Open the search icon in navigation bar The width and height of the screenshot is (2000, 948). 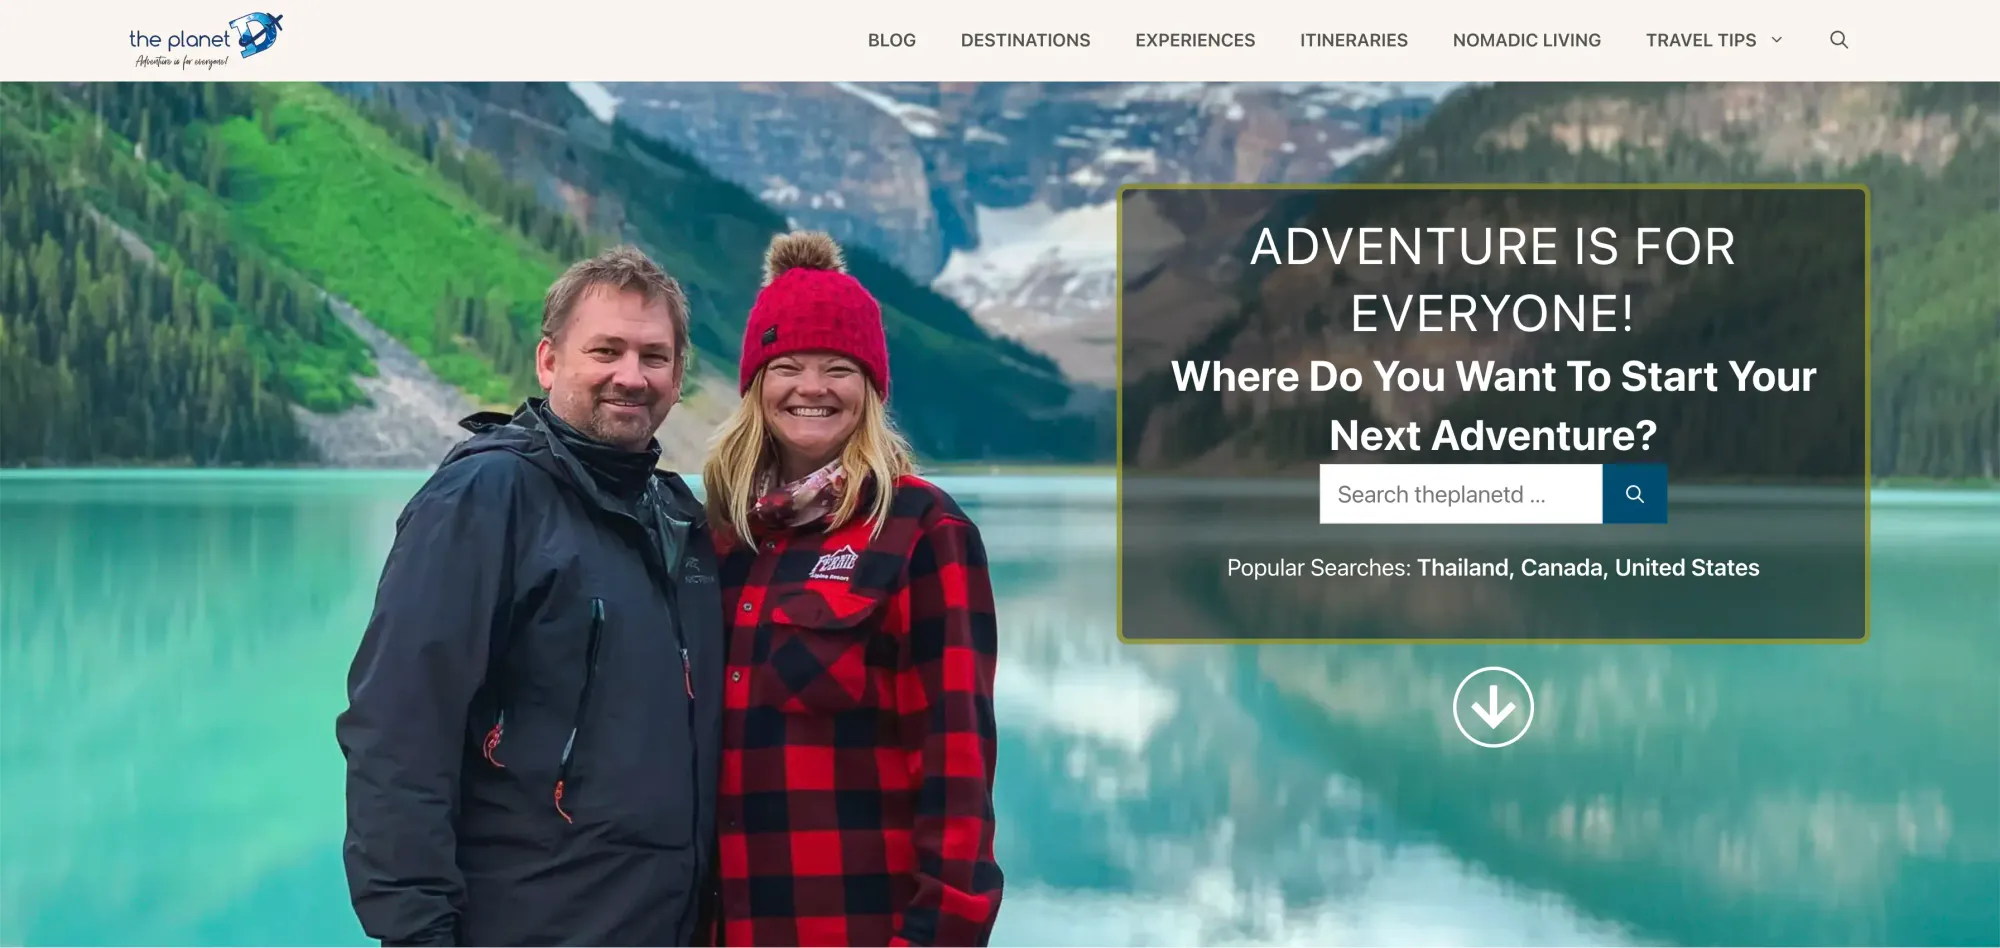pos(1838,40)
